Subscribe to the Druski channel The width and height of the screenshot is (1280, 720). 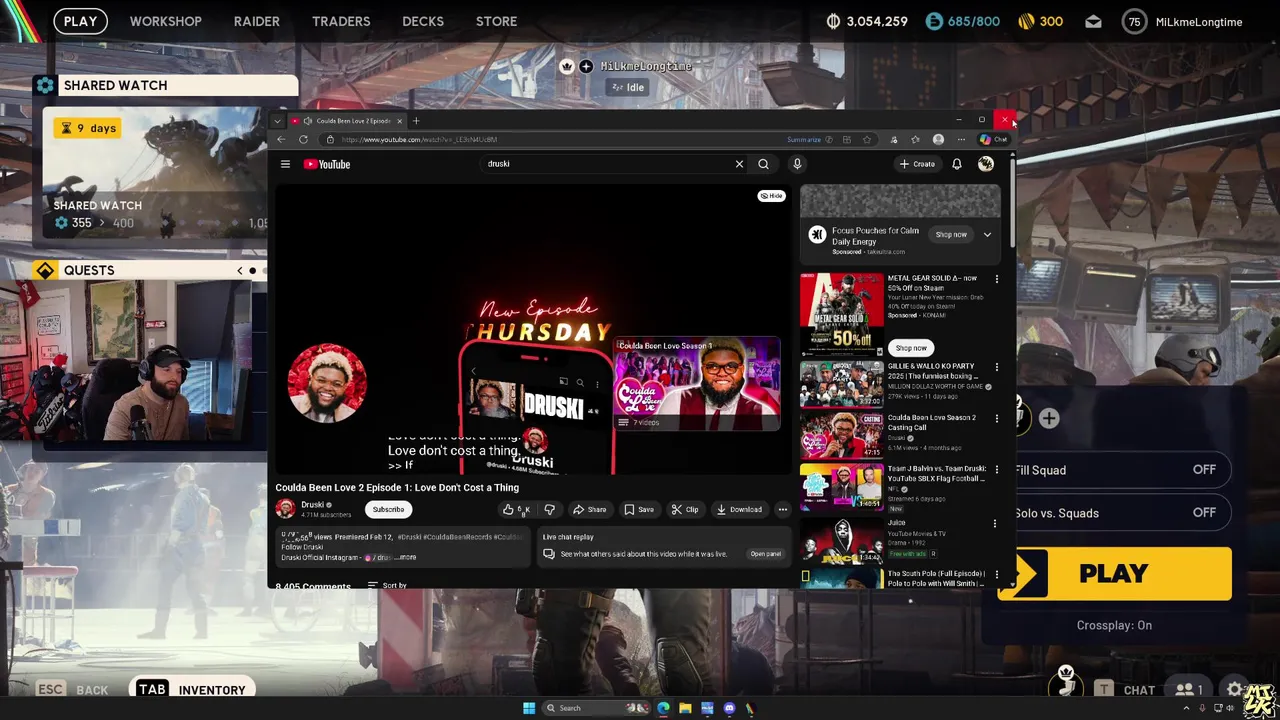click(388, 510)
